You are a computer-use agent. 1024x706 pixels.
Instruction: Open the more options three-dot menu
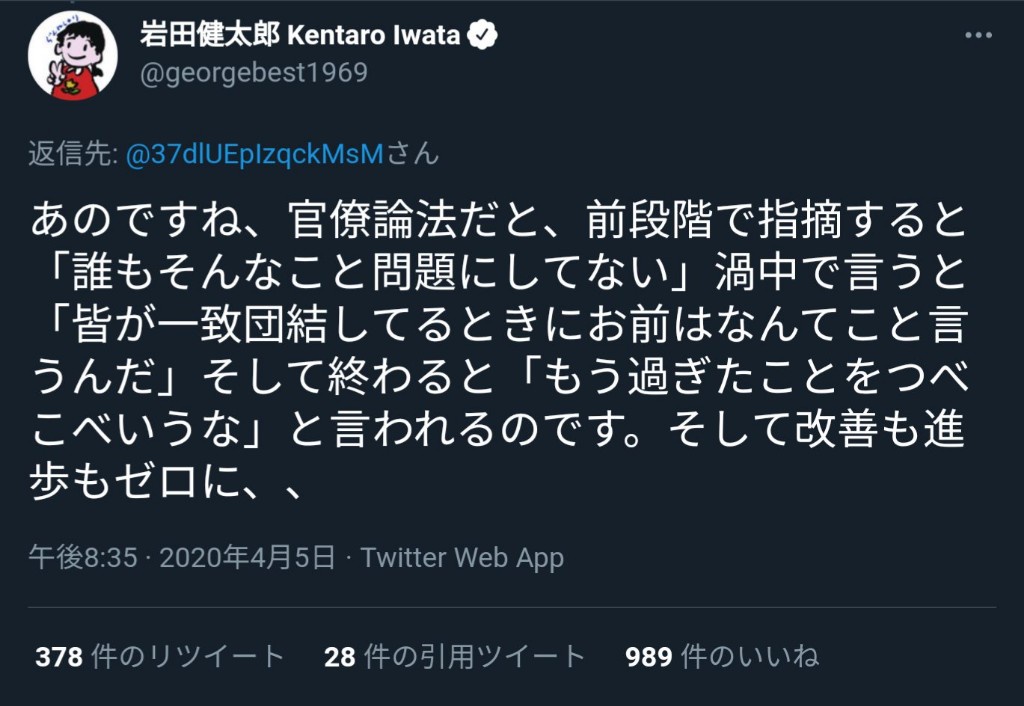pos(978,36)
